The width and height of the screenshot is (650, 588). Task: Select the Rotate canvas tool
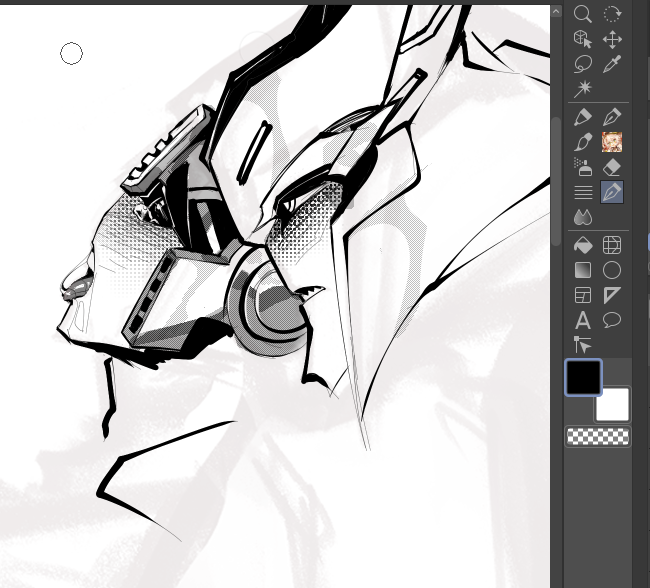612,14
